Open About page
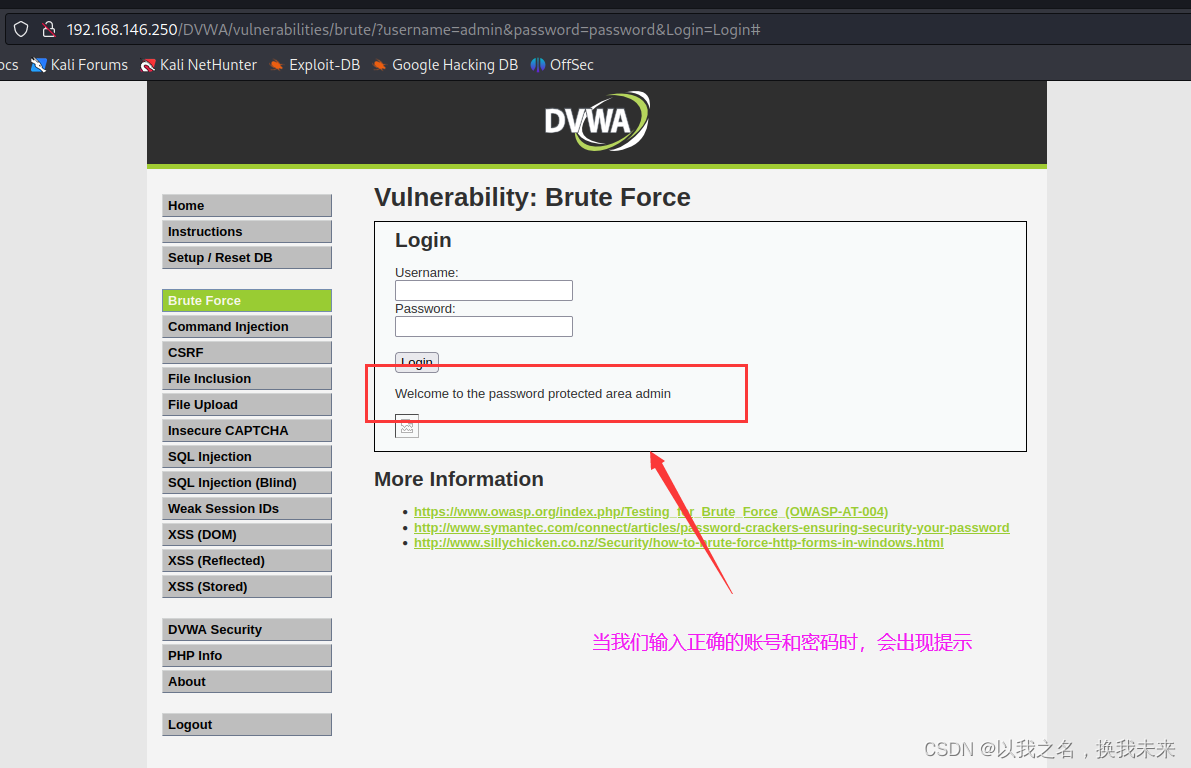Image resolution: width=1191 pixels, height=768 pixels. (x=247, y=681)
